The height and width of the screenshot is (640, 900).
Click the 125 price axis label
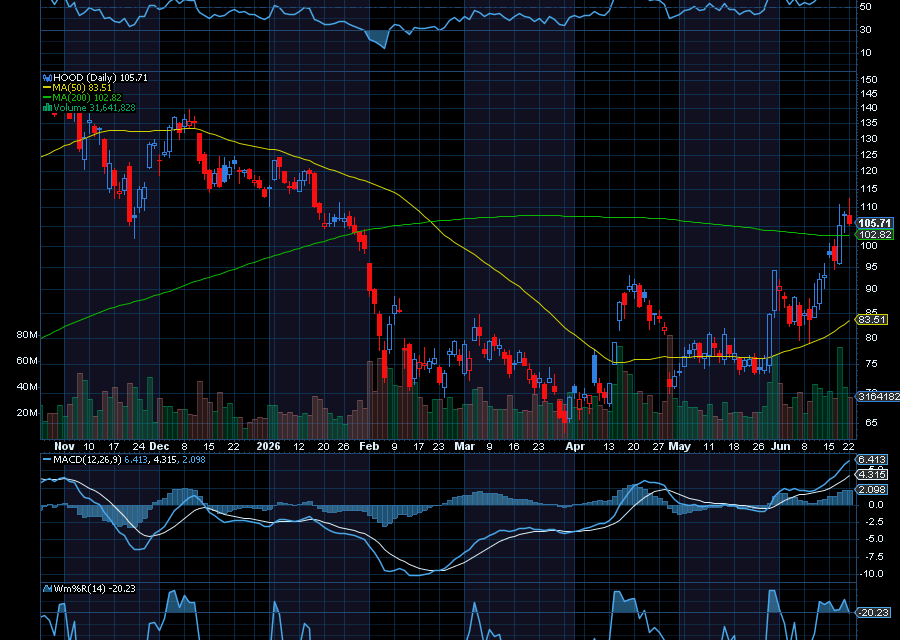(869, 155)
